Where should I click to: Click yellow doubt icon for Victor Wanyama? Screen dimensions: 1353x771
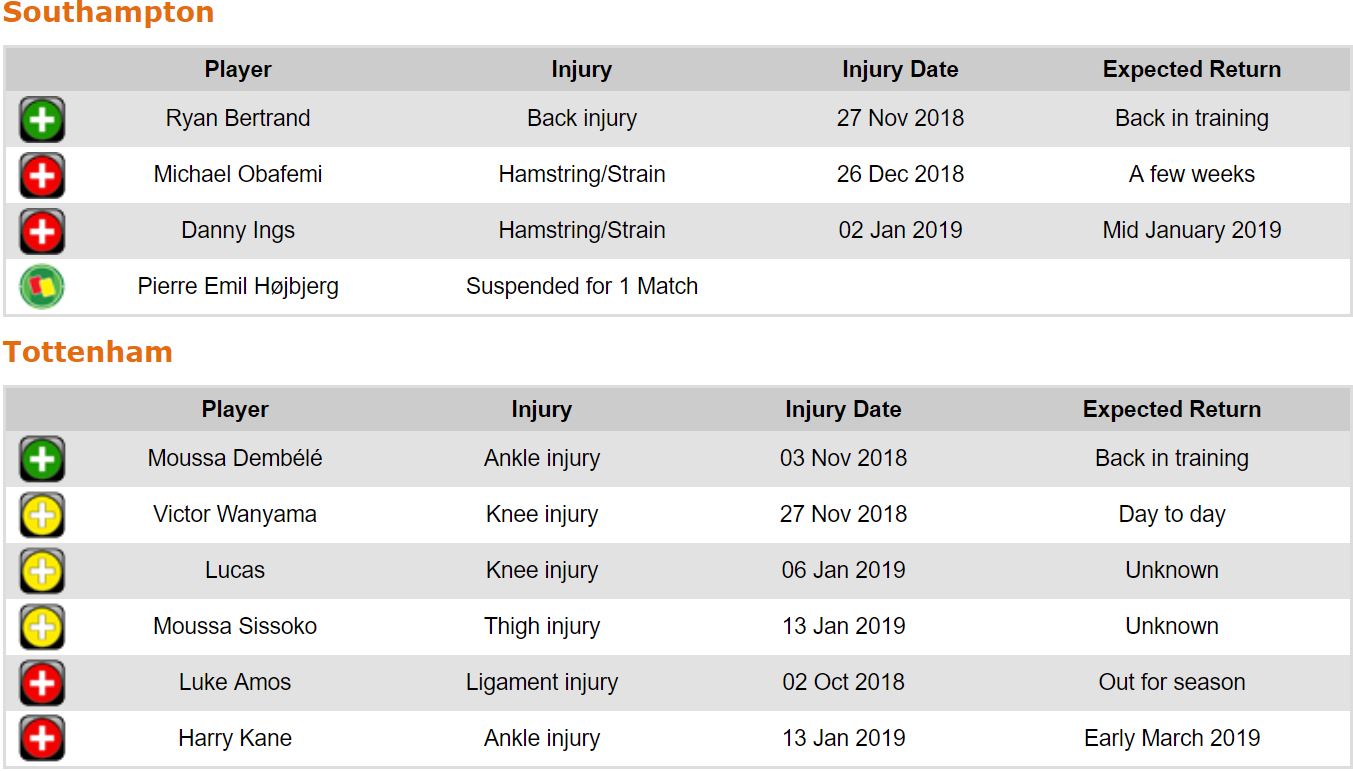[x=42, y=516]
